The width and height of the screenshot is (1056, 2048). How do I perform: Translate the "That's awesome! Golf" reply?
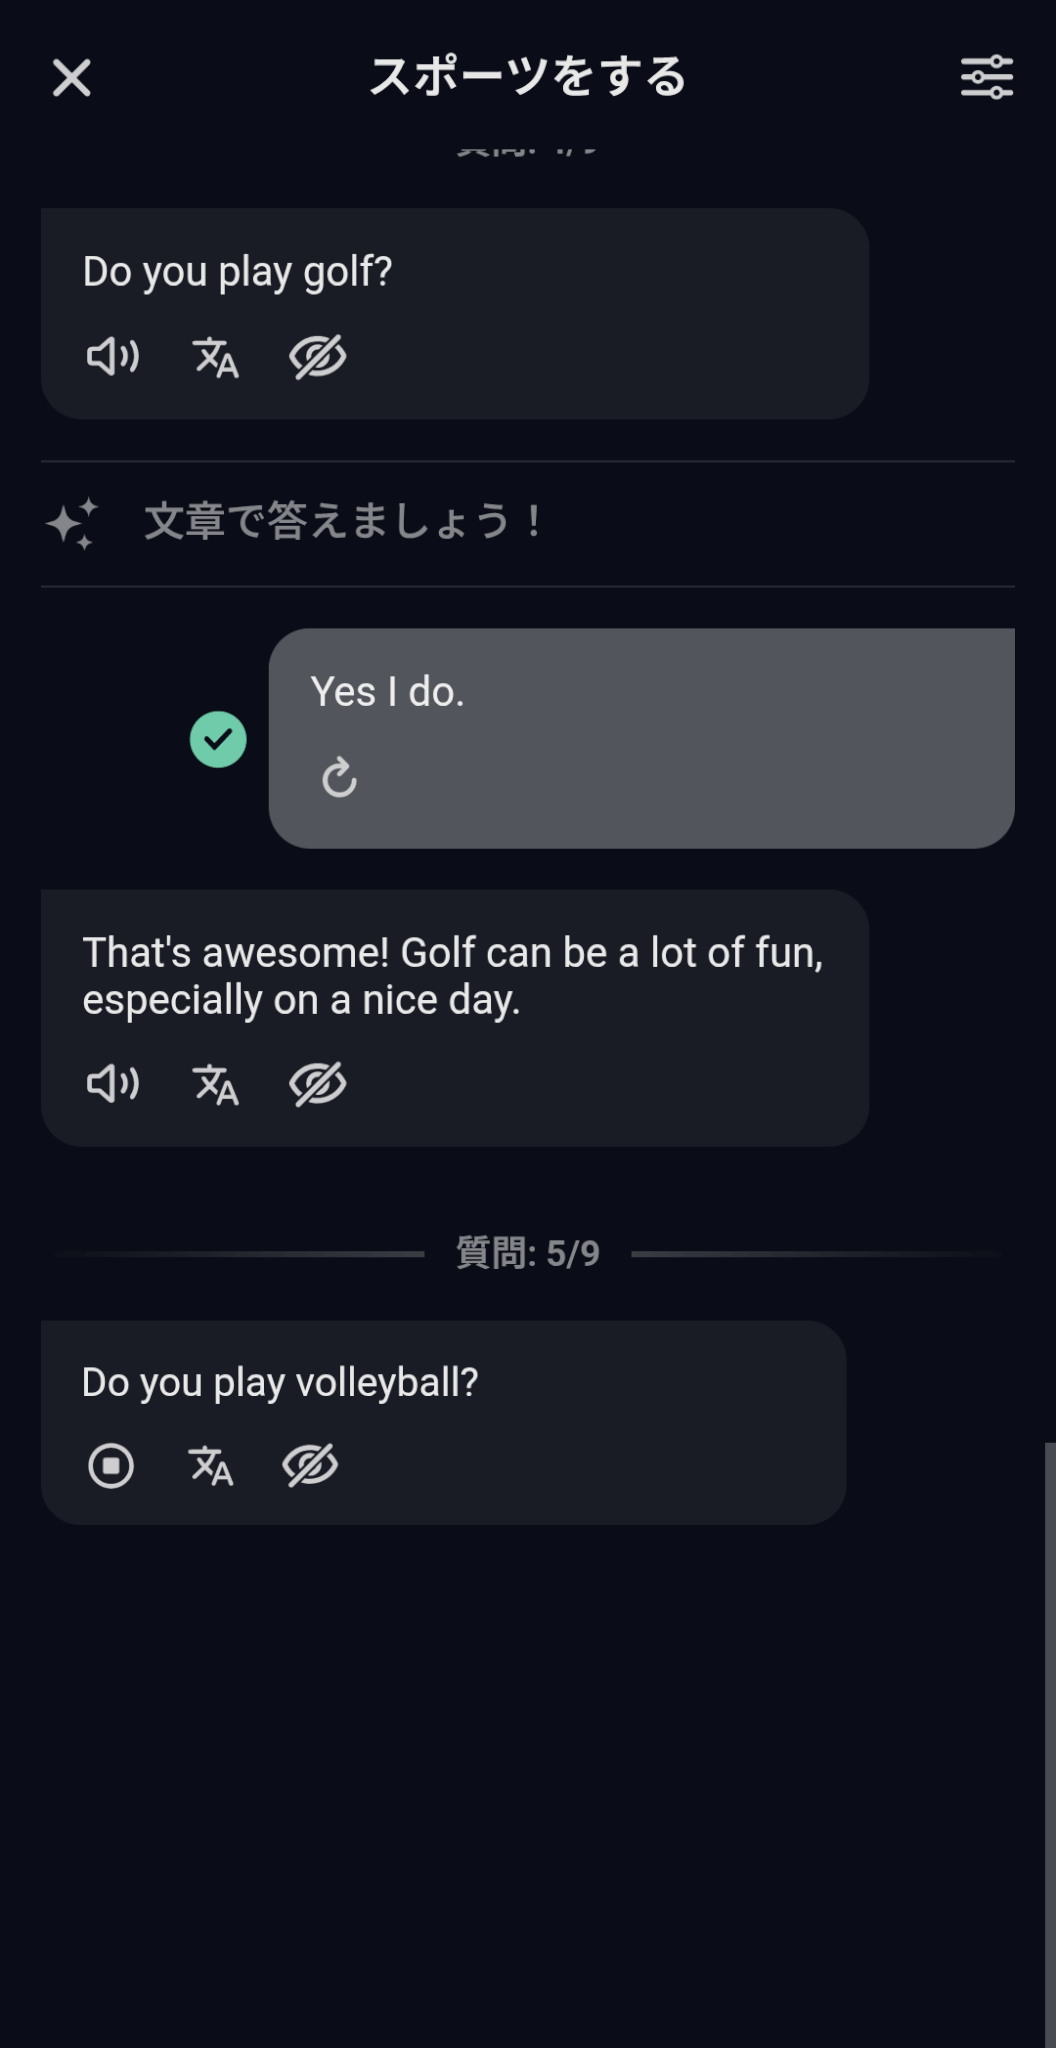tap(215, 1084)
